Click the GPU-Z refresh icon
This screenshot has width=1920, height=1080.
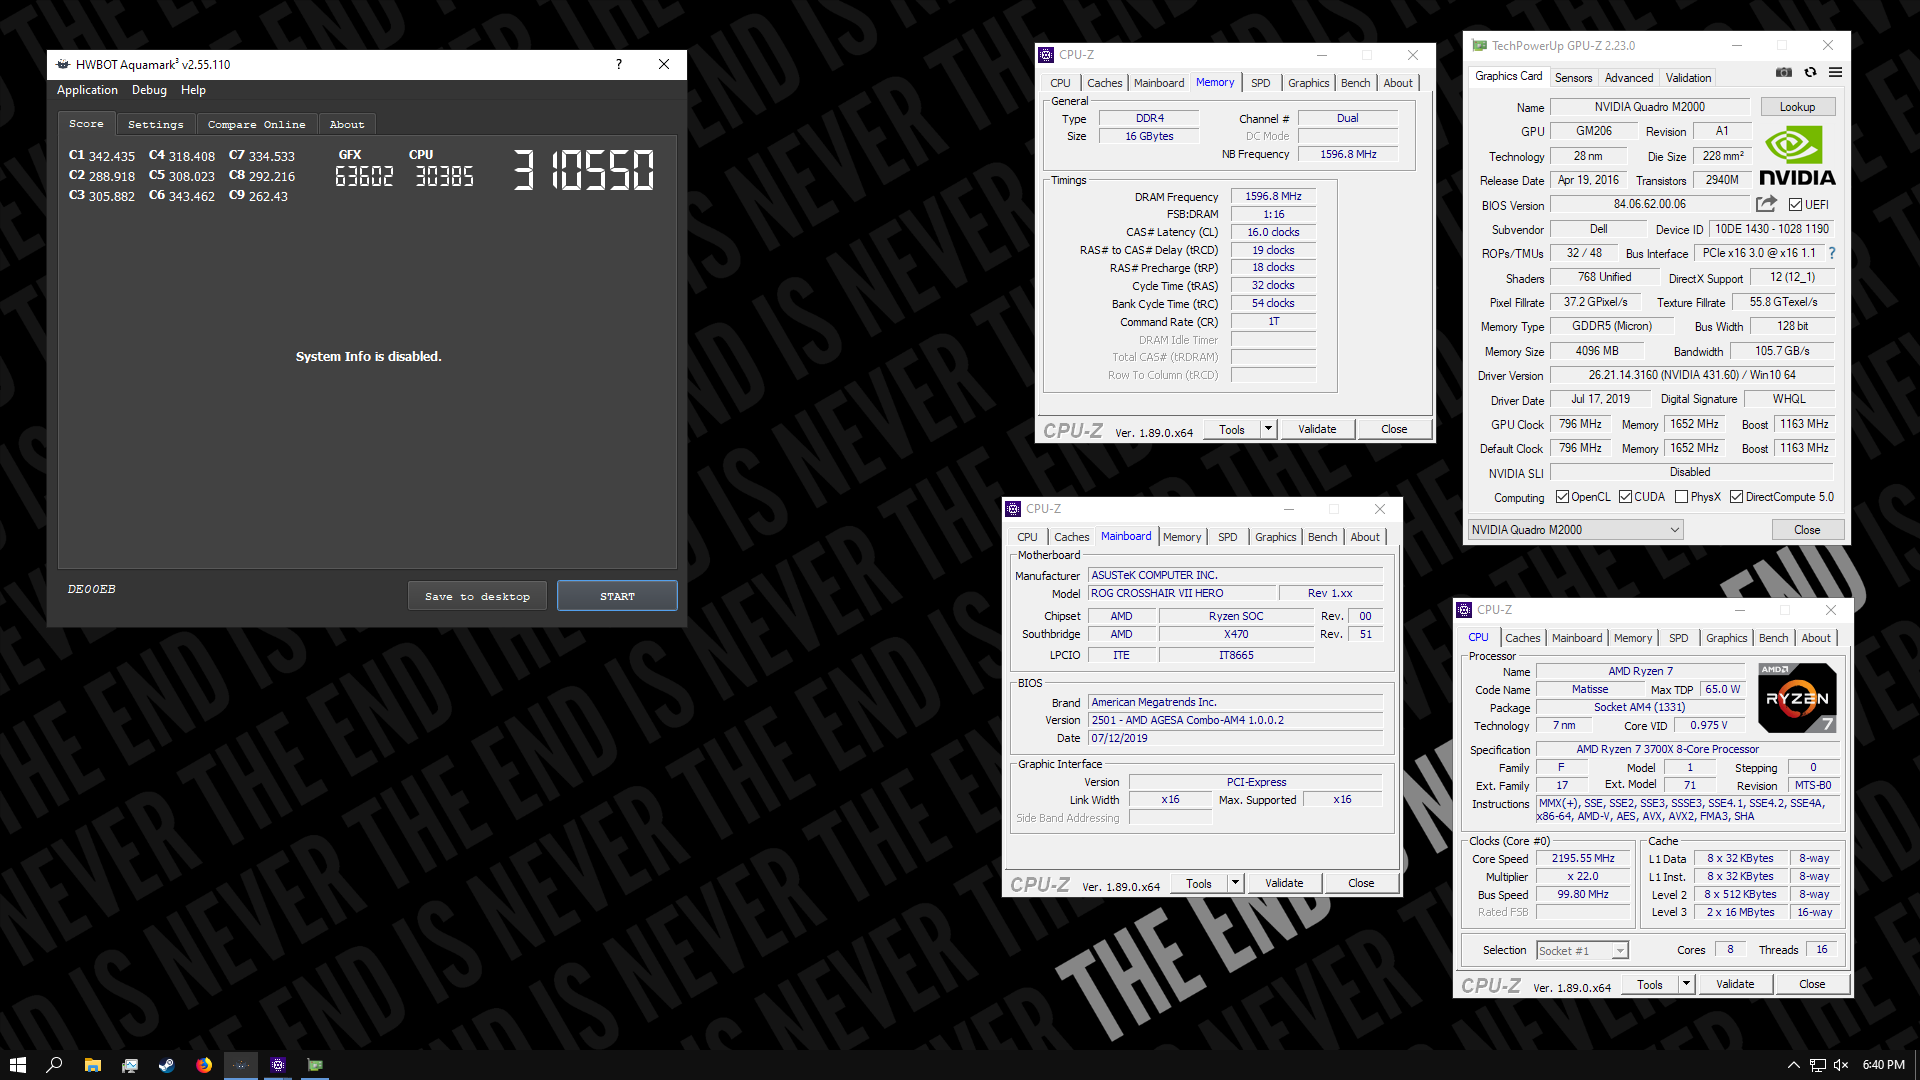coord(1810,72)
